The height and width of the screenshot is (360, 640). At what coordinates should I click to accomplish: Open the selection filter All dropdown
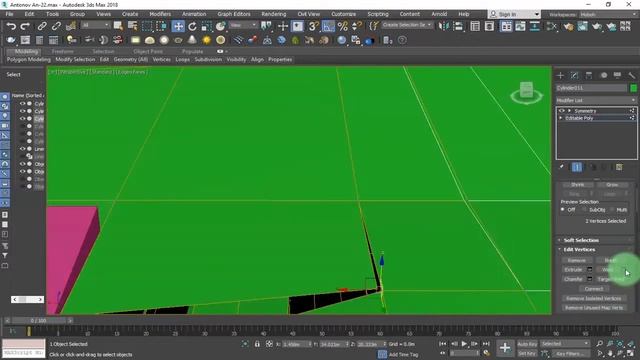tap(96, 25)
